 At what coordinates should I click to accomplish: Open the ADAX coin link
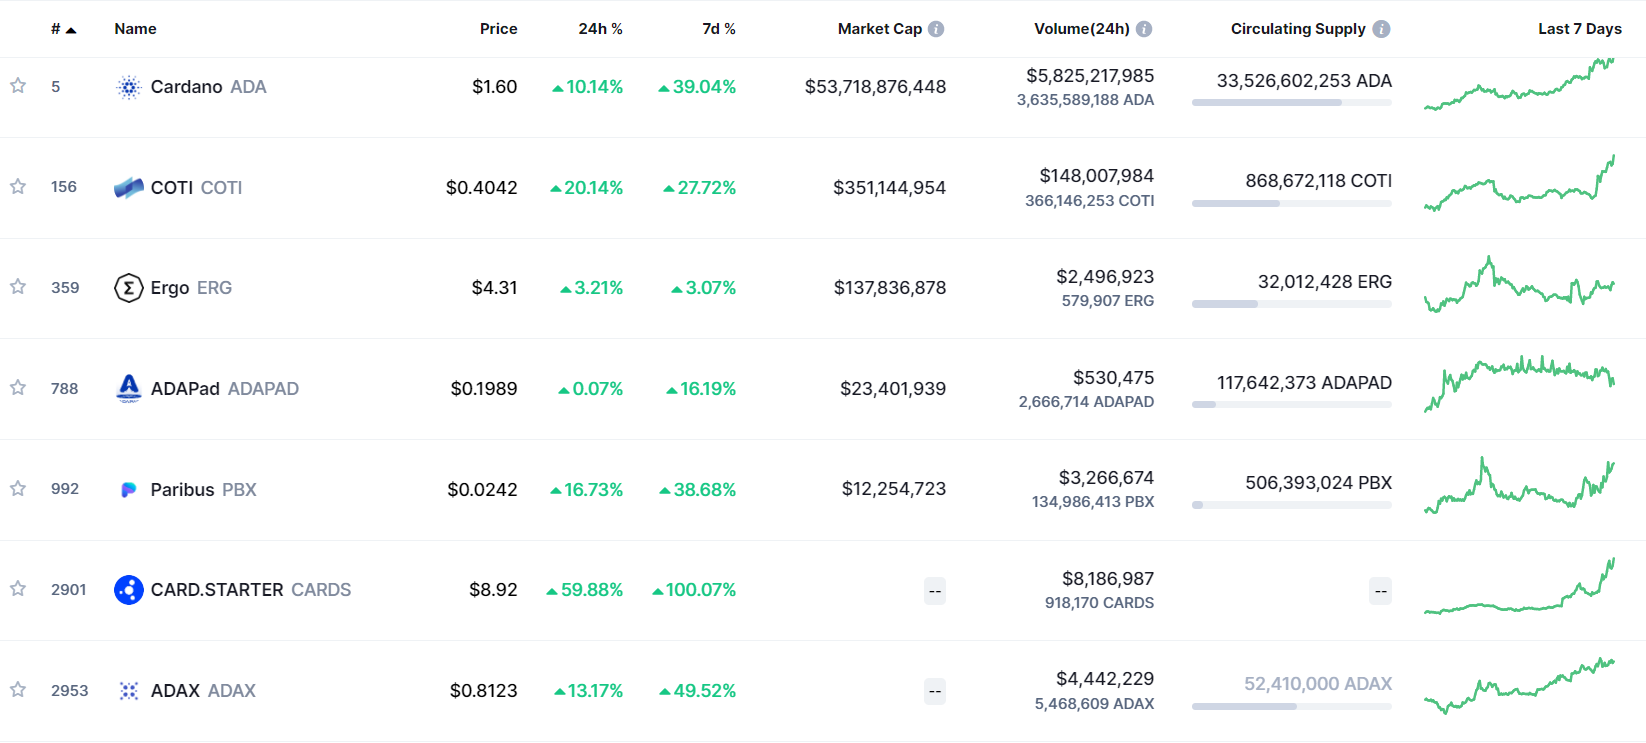pos(203,691)
